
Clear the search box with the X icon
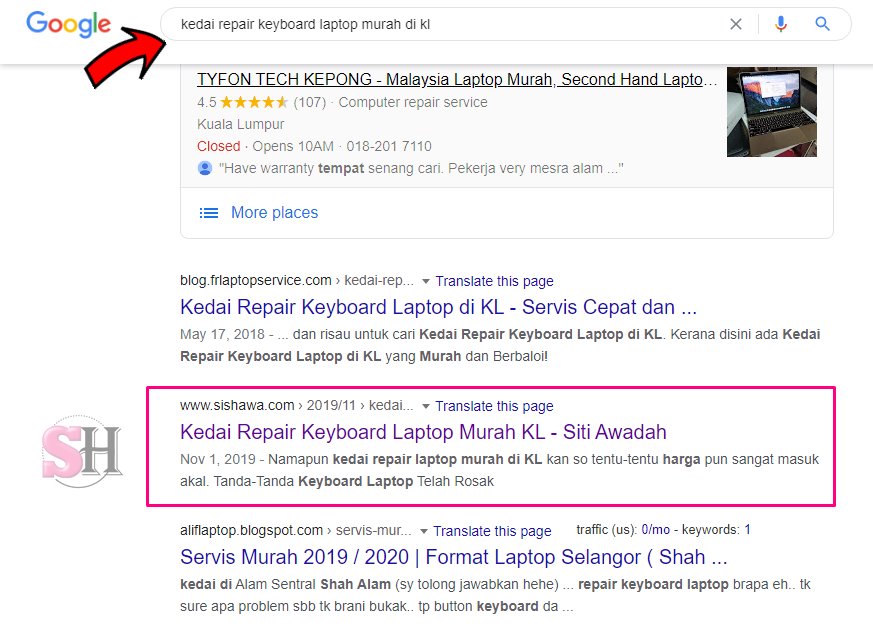735,24
